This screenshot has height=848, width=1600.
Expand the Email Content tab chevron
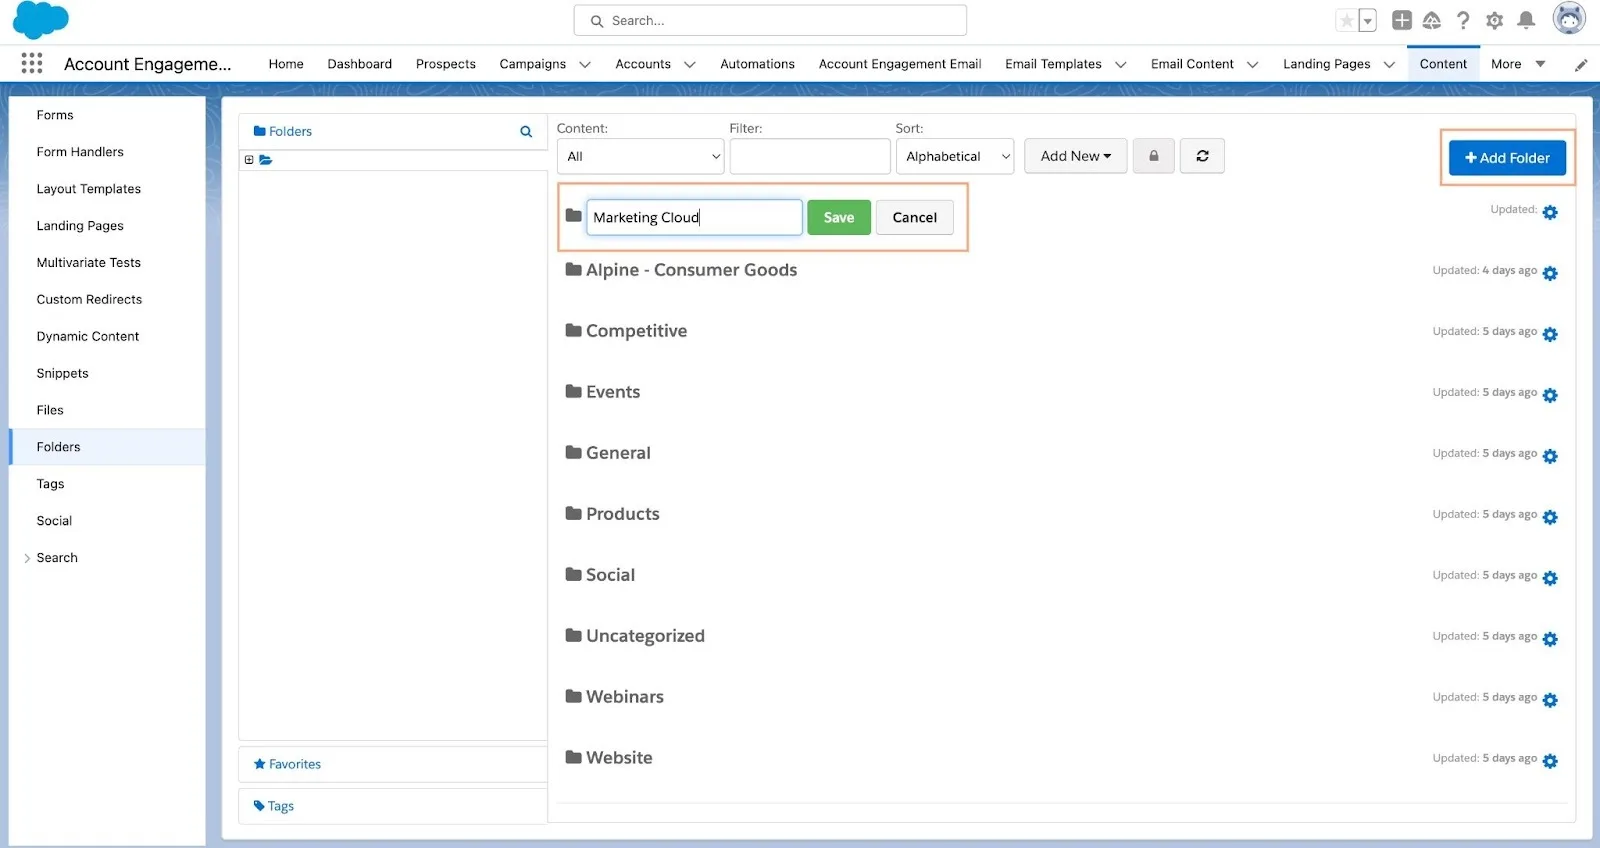[x=1253, y=64]
